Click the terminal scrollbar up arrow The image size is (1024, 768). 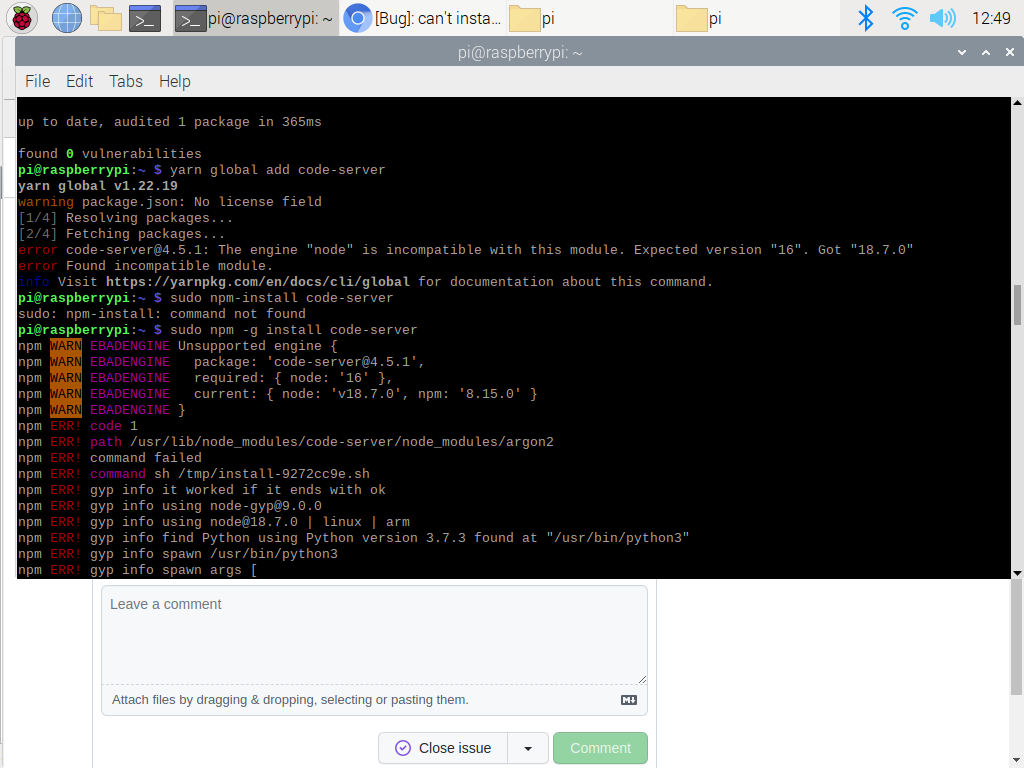1017,103
